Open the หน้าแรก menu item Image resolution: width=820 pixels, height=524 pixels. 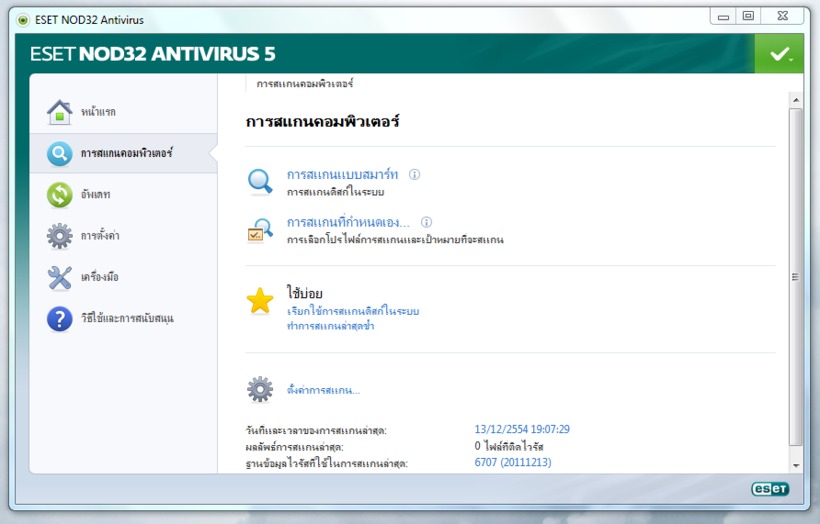[98, 112]
